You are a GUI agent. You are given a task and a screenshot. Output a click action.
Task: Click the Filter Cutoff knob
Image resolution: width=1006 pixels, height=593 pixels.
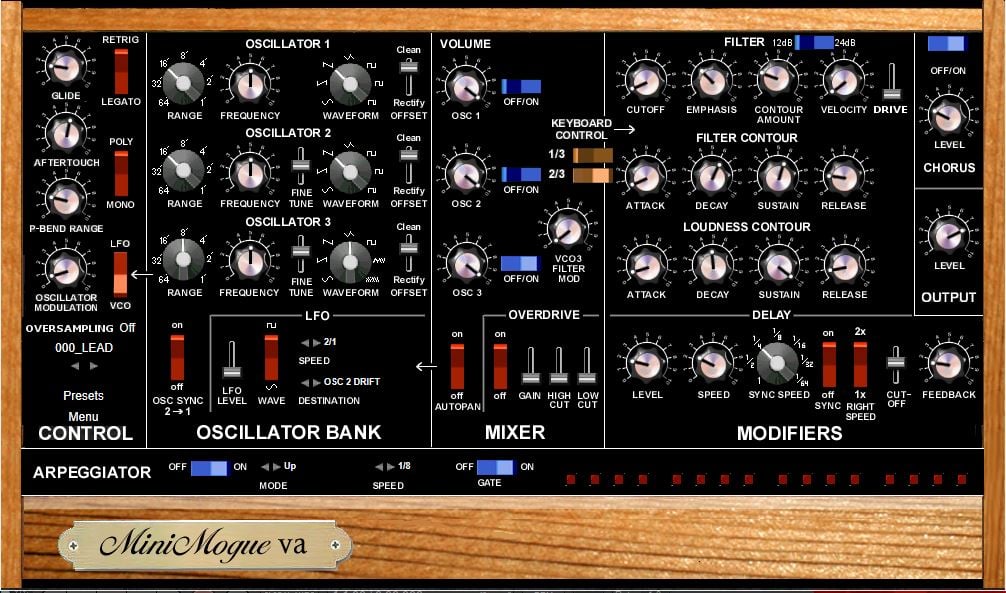click(x=645, y=82)
